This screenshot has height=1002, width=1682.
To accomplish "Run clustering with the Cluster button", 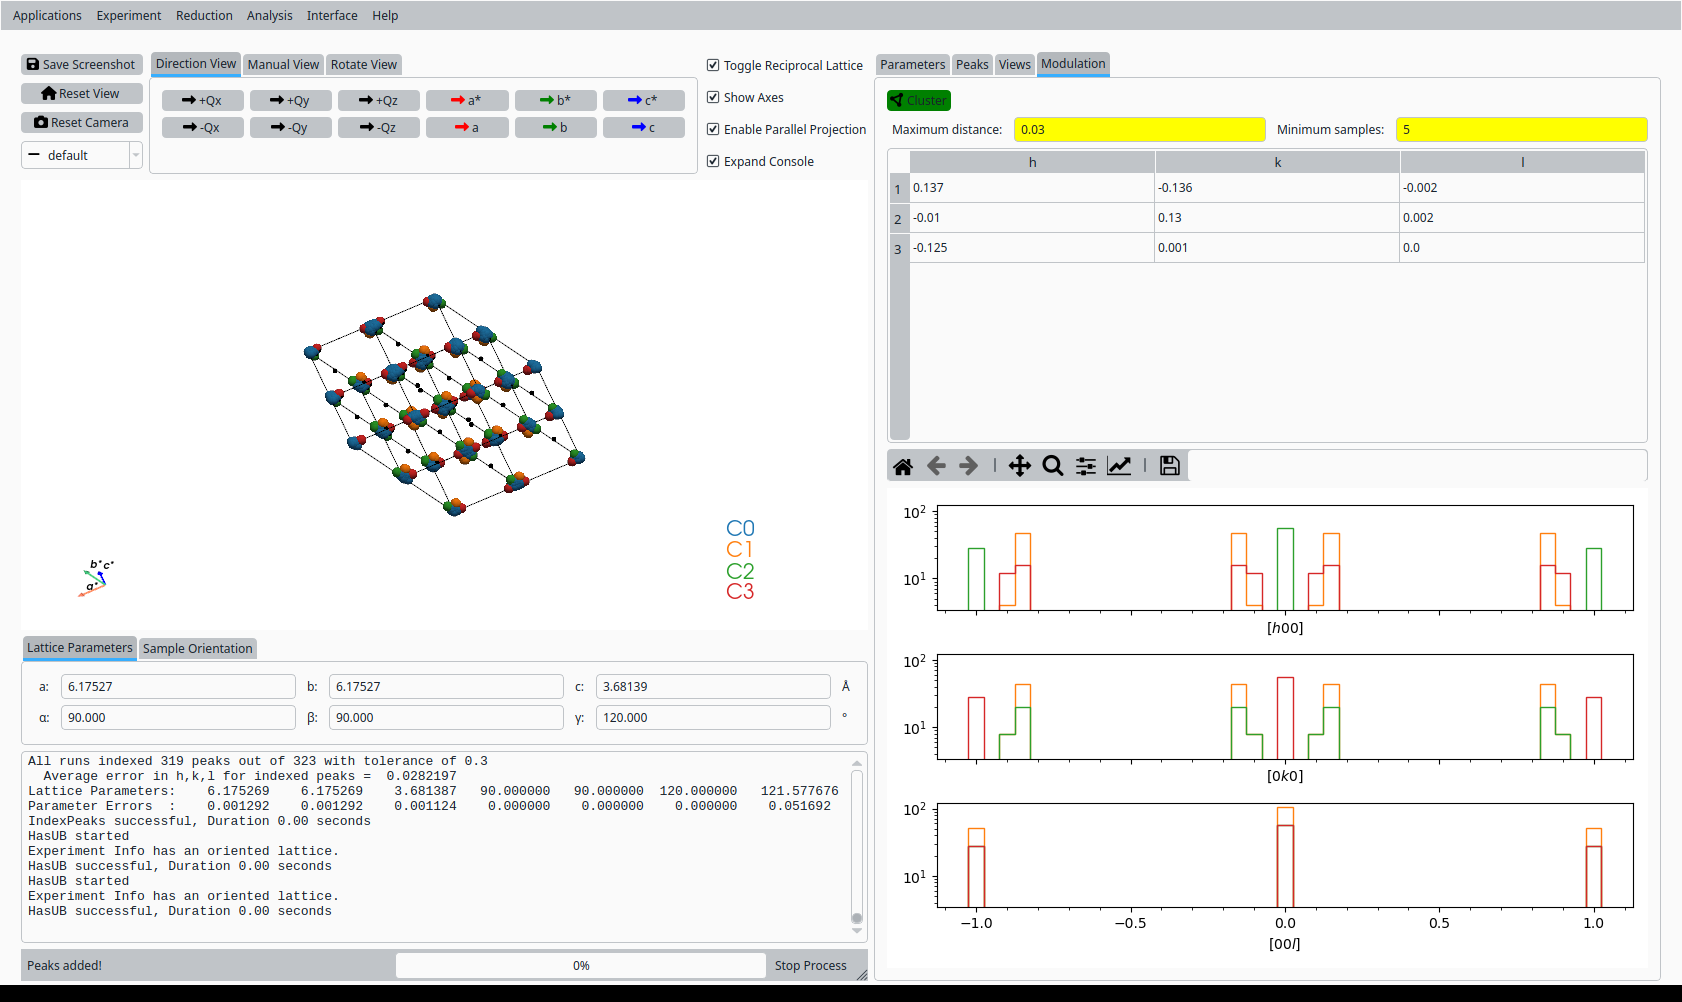I will click(918, 100).
